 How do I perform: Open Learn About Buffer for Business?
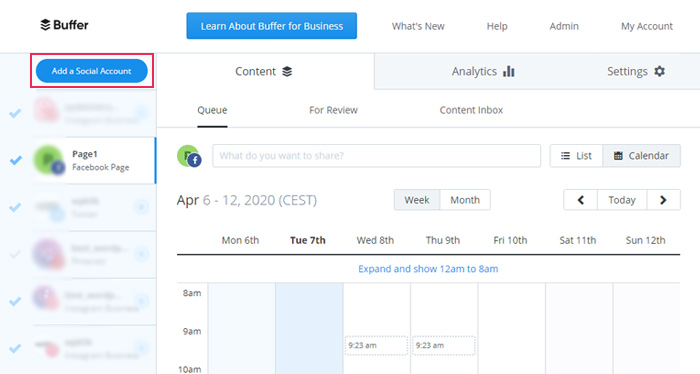tap(271, 26)
